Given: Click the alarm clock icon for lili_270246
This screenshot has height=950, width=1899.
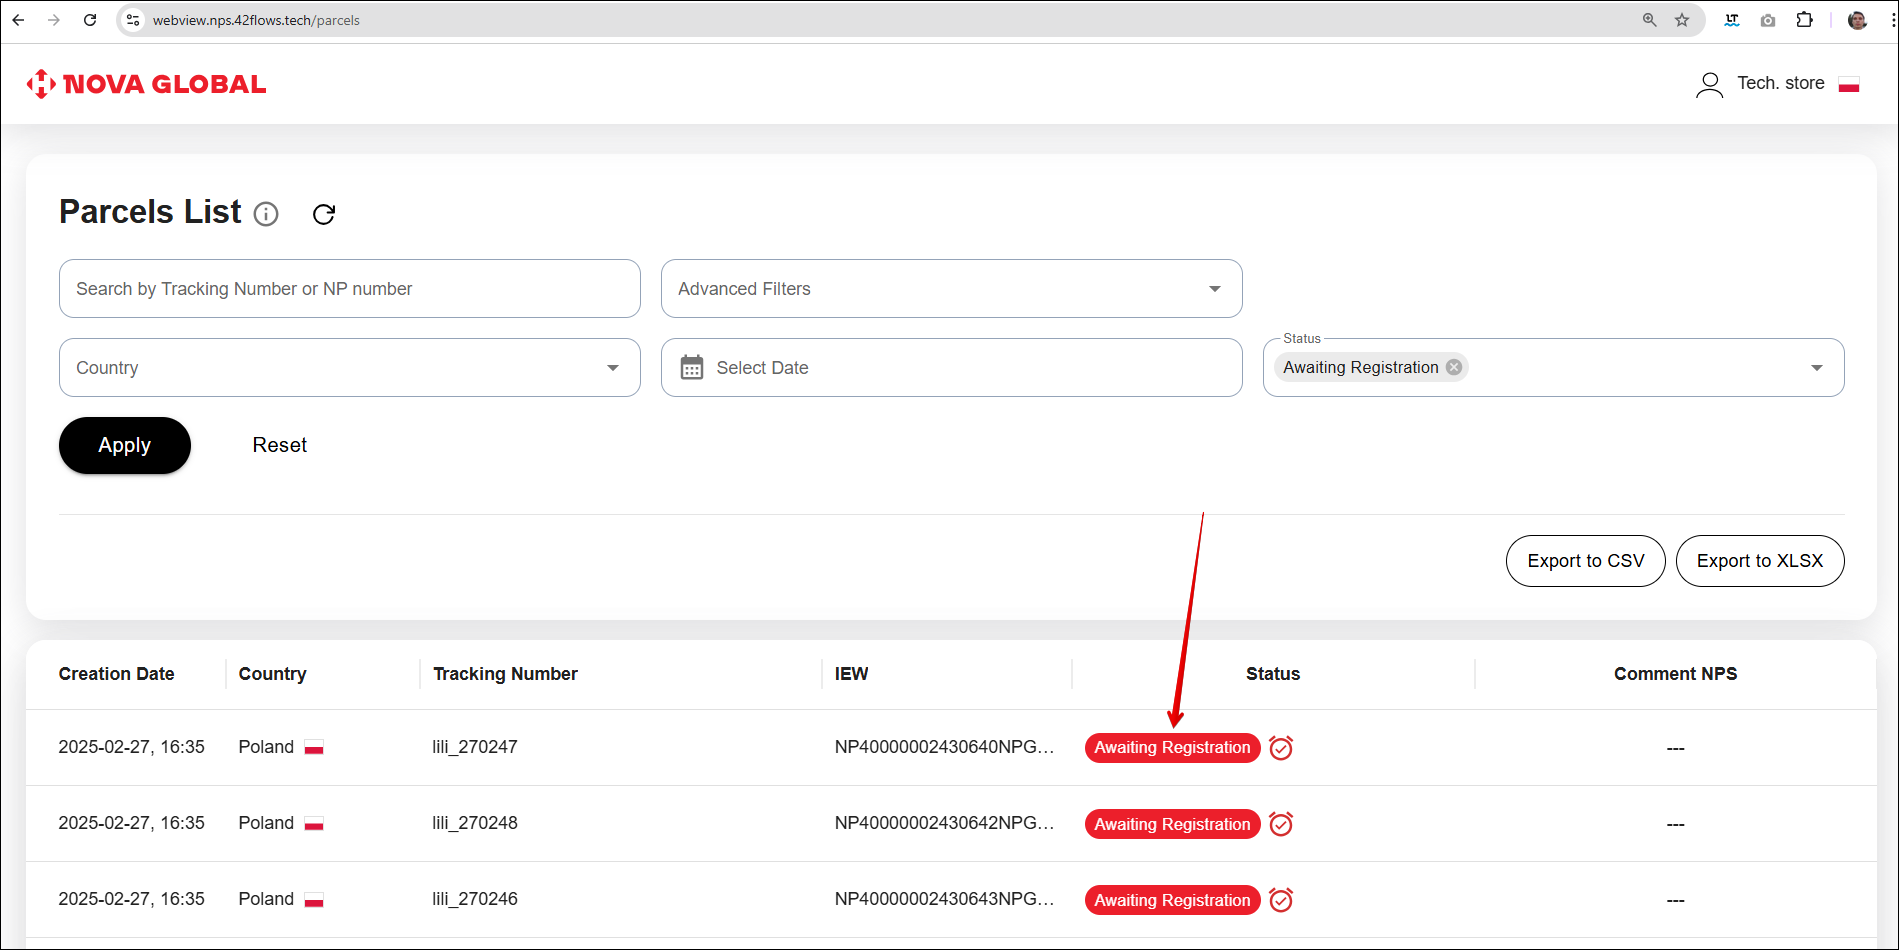Looking at the screenshot, I should tap(1281, 900).
